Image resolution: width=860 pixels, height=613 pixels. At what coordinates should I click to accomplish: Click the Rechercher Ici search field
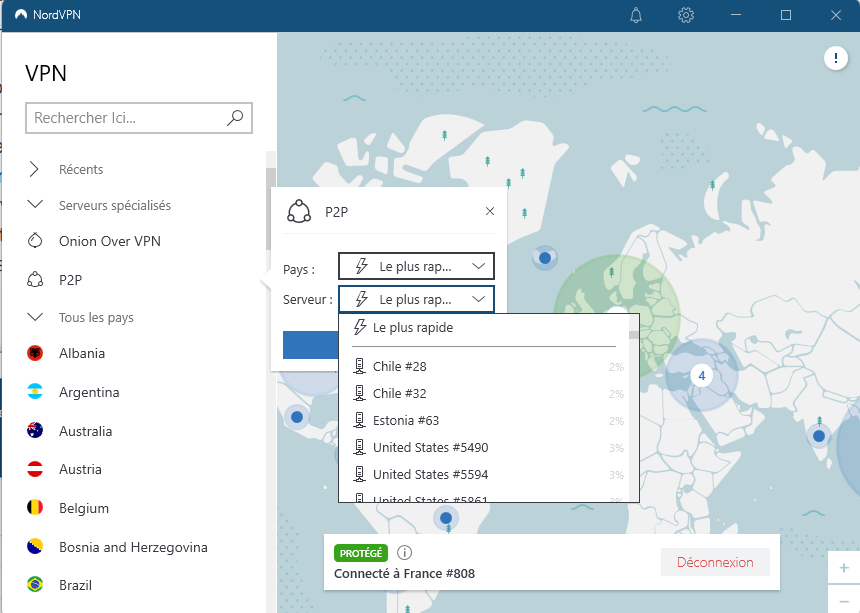(x=139, y=117)
